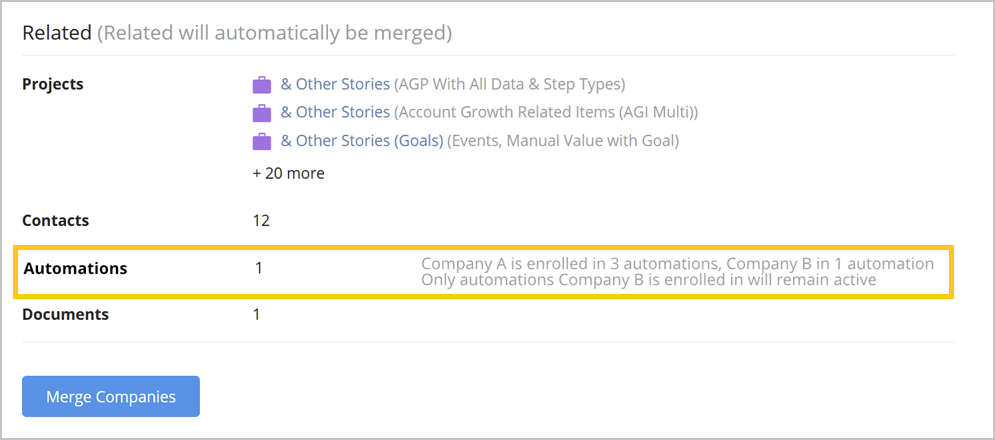Screen dimensions: 995x440
Task: Select the Documents count value 1
Action: point(256,314)
